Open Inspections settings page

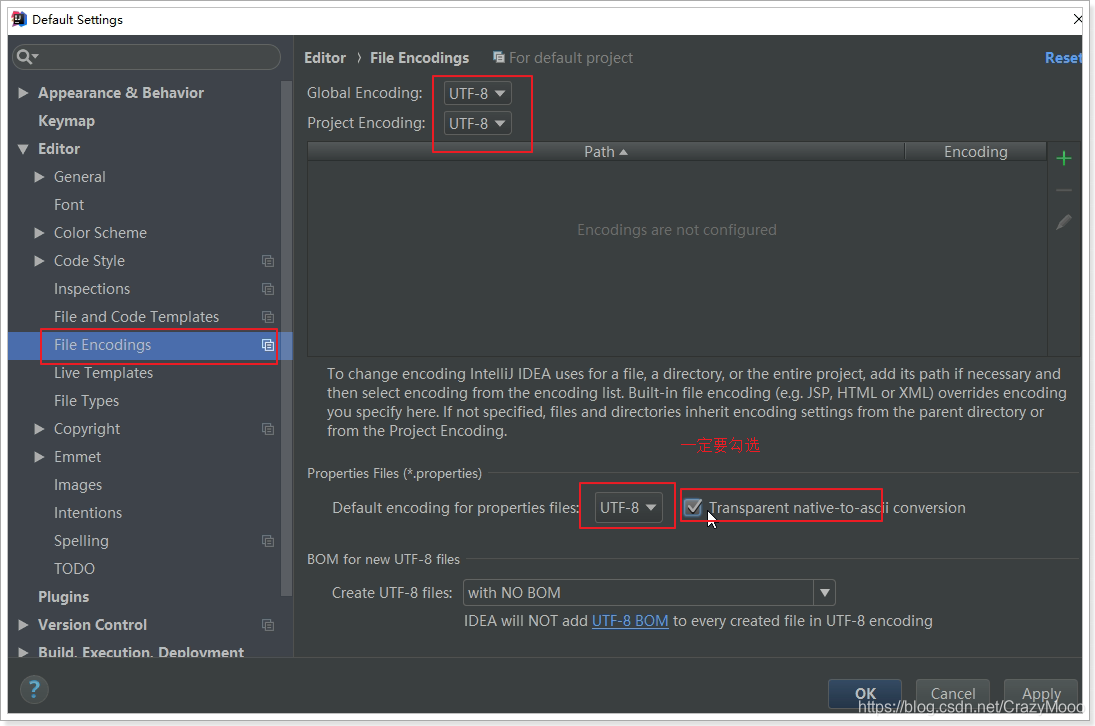tap(91, 289)
